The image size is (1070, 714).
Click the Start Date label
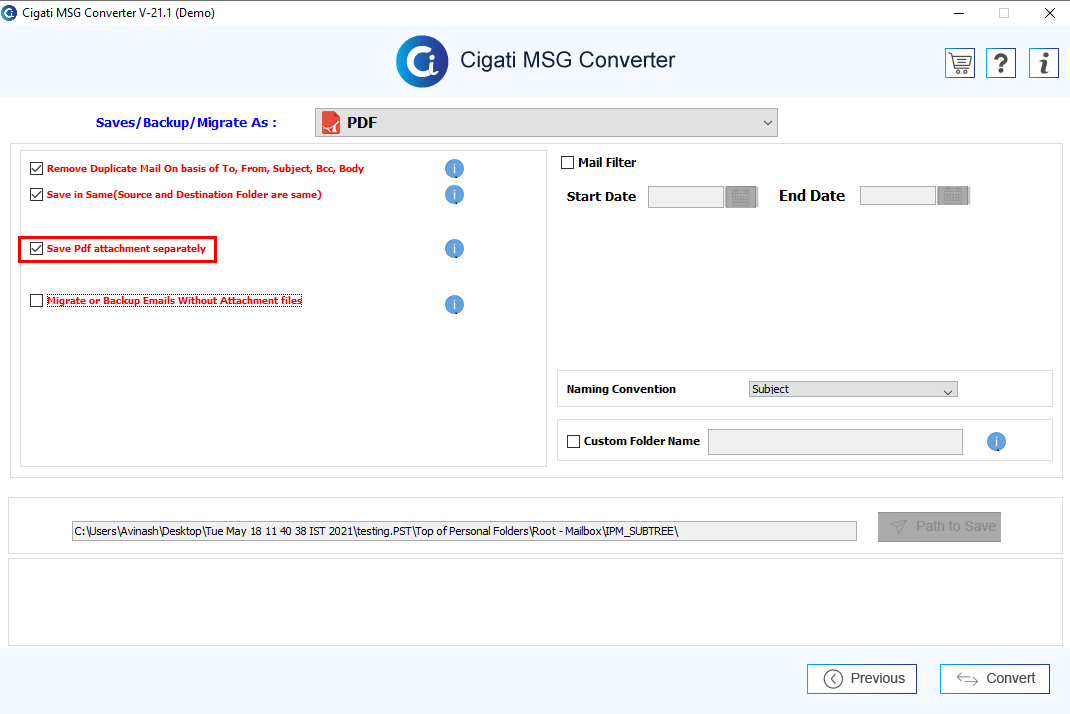coord(601,197)
